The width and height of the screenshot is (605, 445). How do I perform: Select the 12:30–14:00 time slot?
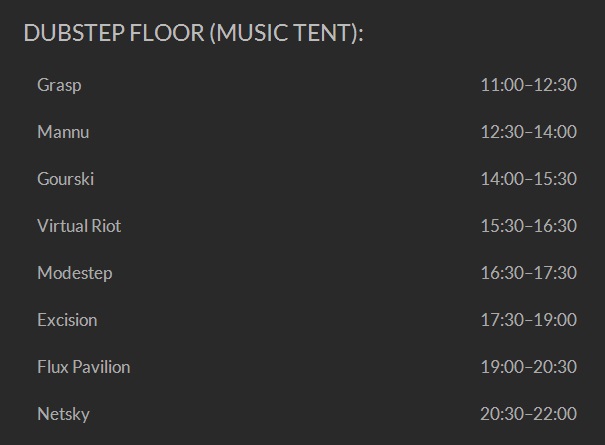pyautogui.click(x=529, y=132)
